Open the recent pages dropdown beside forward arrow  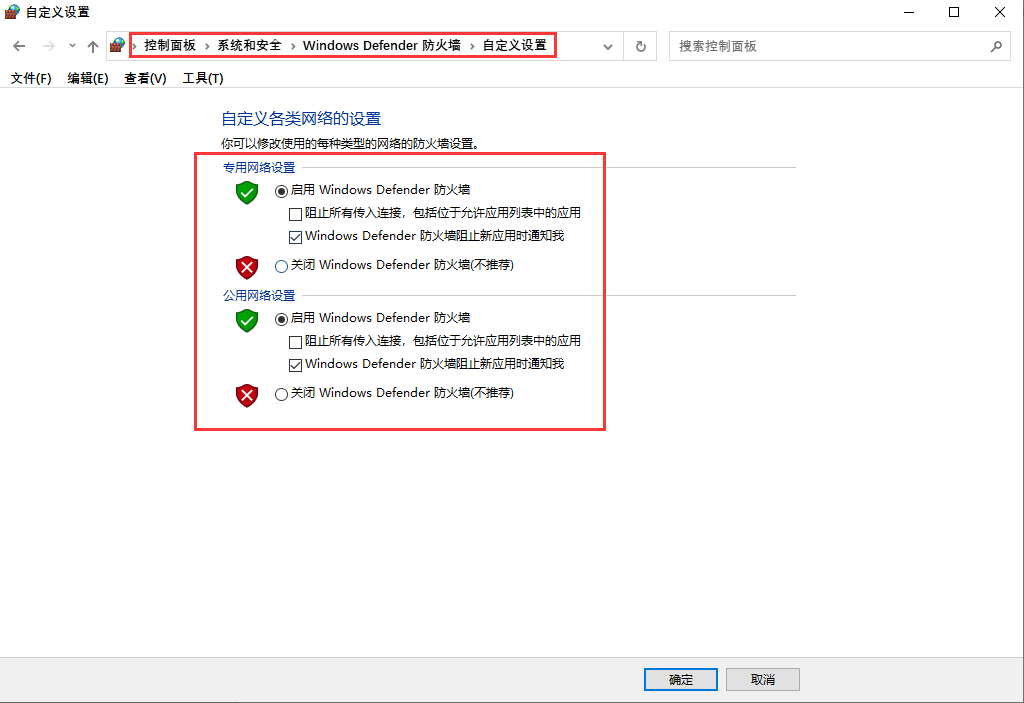pos(71,46)
